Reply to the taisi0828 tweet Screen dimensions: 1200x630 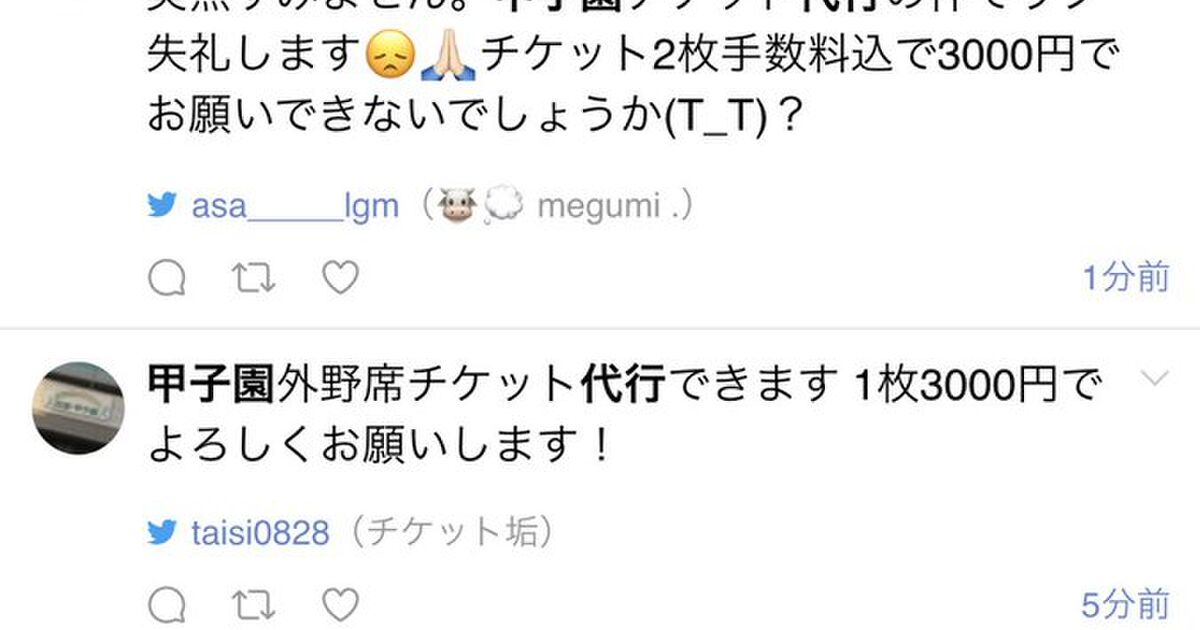[x=167, y=605]
